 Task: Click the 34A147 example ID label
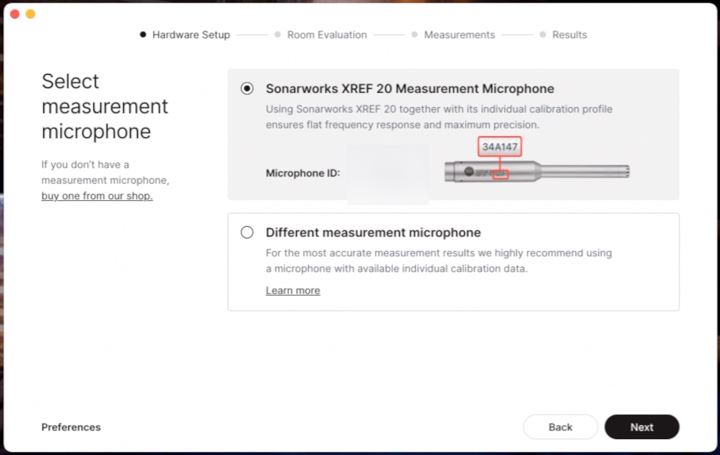coord(500,147)
